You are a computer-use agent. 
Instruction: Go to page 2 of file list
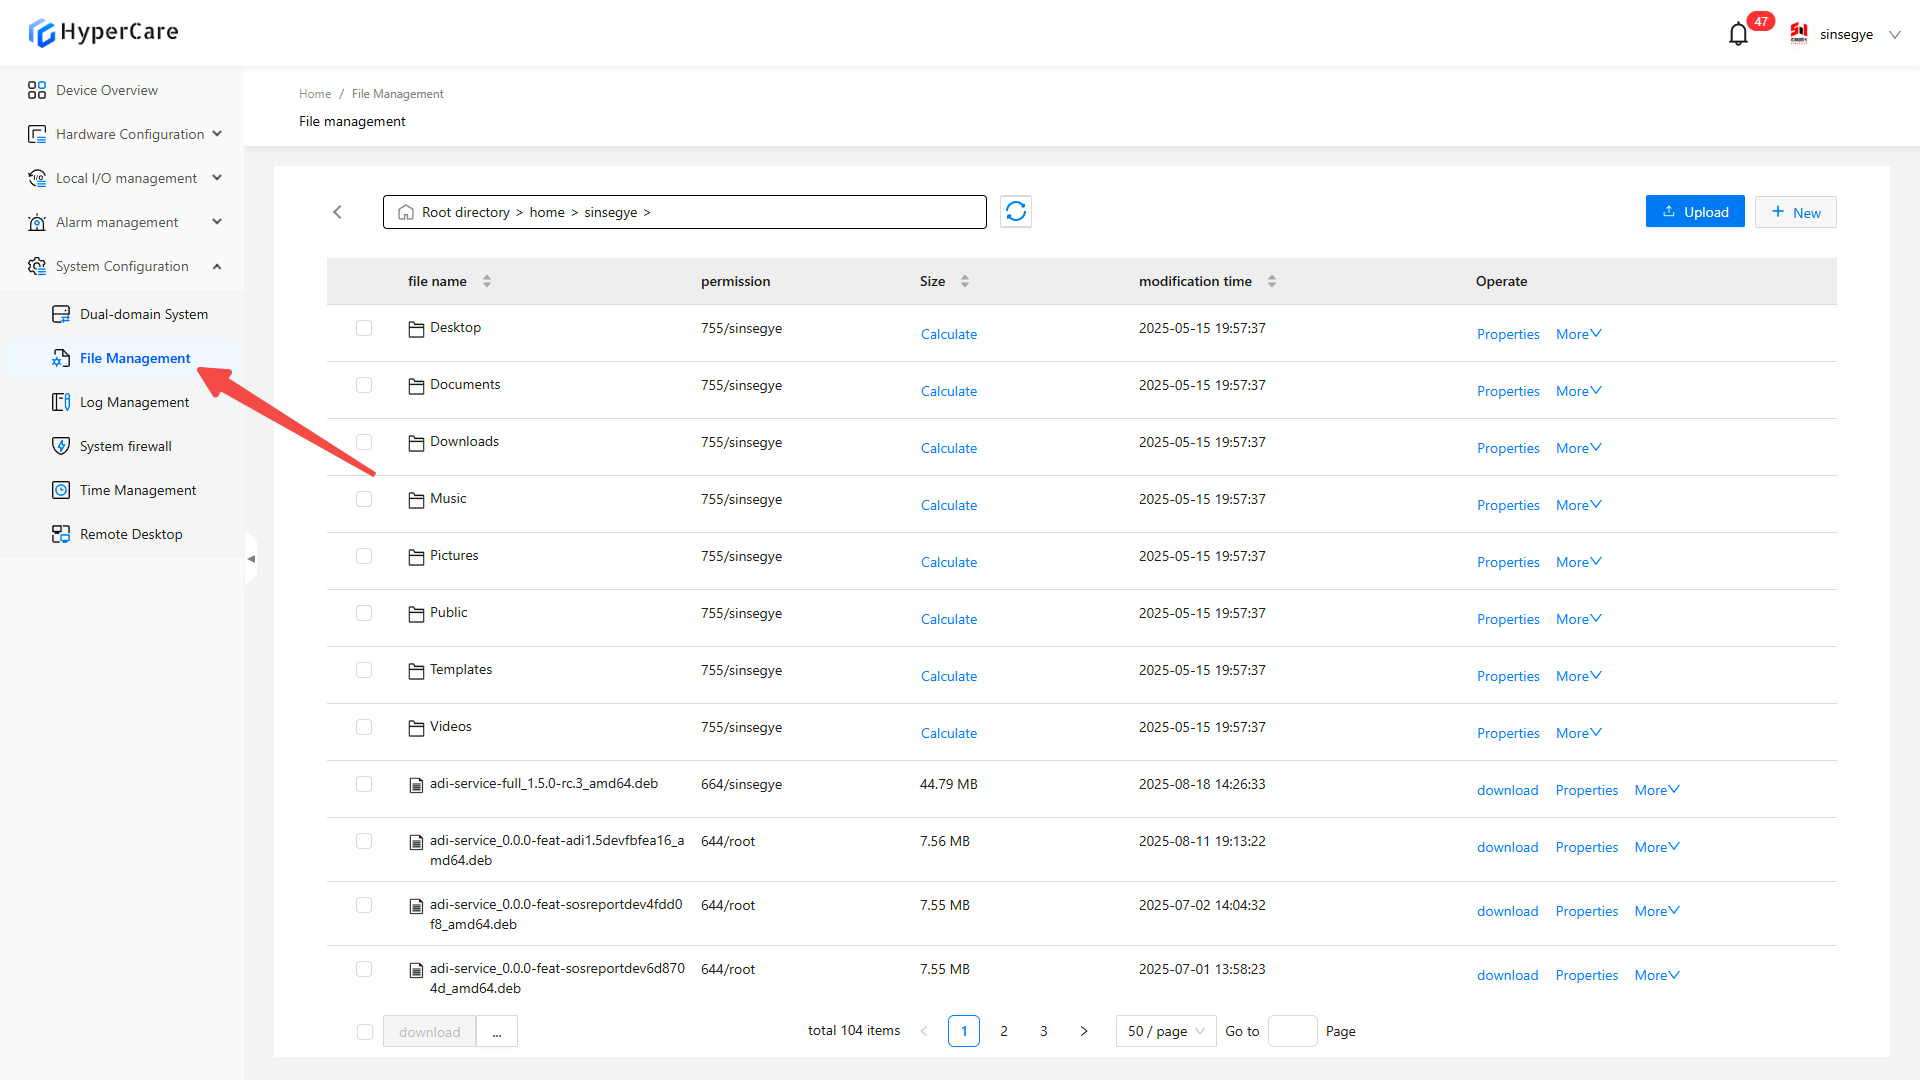click(x=1004, y=1031)
